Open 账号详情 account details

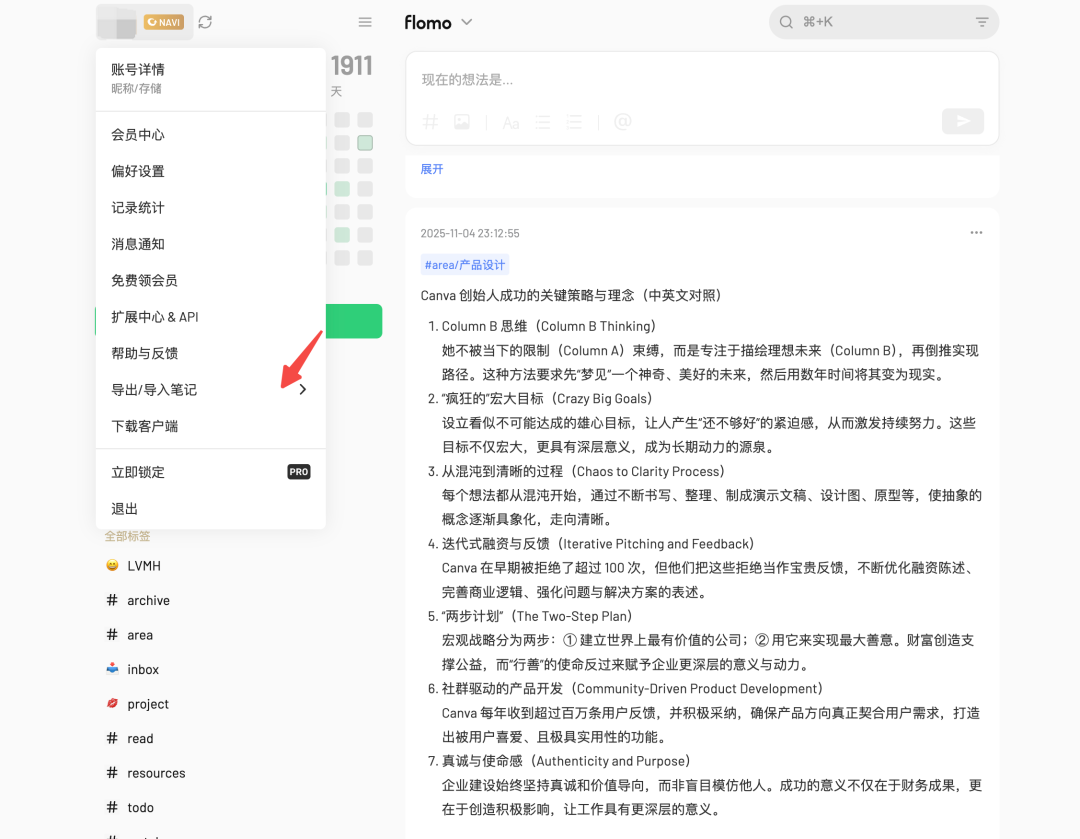tap(211, 78)
